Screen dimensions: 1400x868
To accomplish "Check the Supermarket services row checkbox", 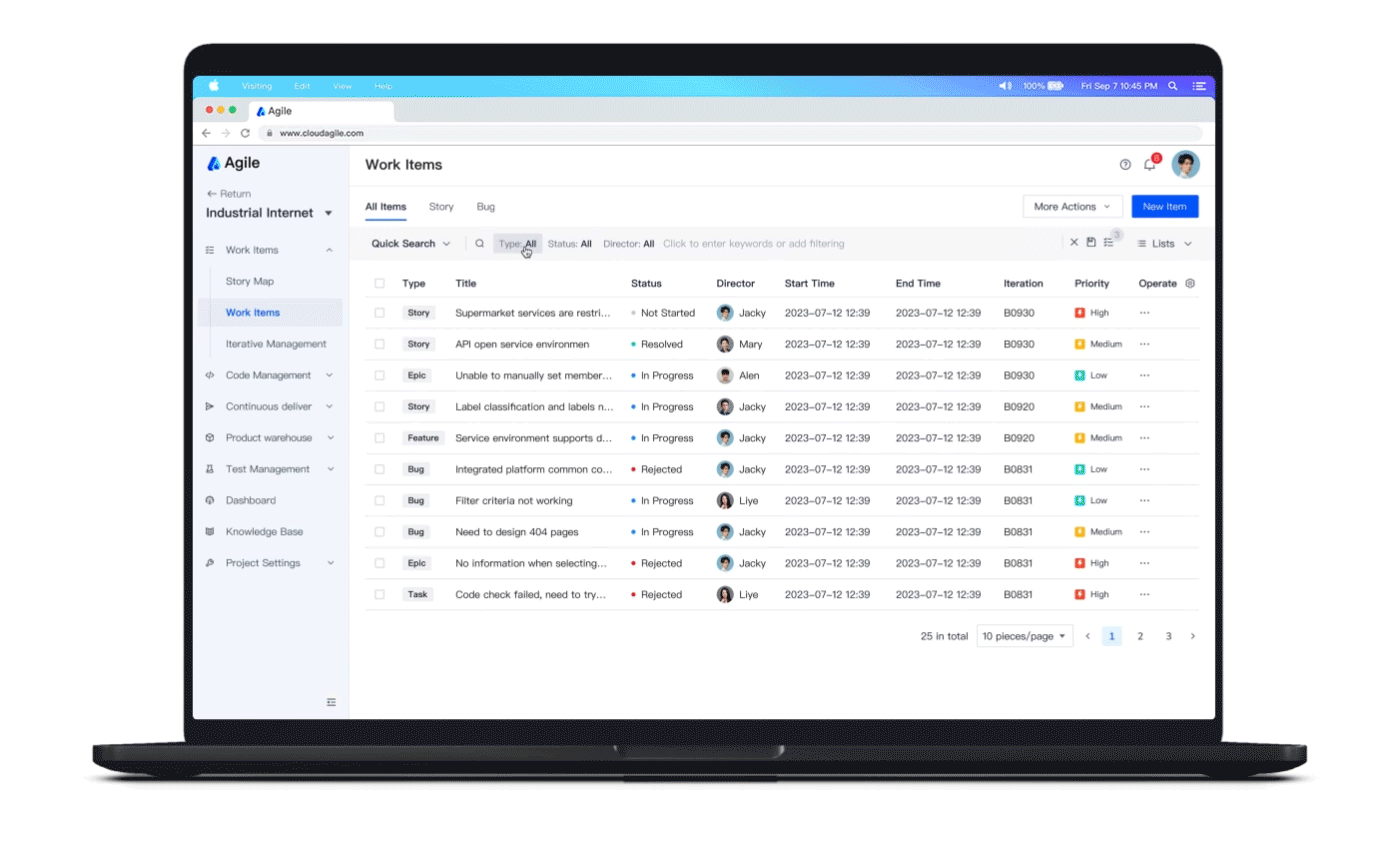I will click(380, 313).
